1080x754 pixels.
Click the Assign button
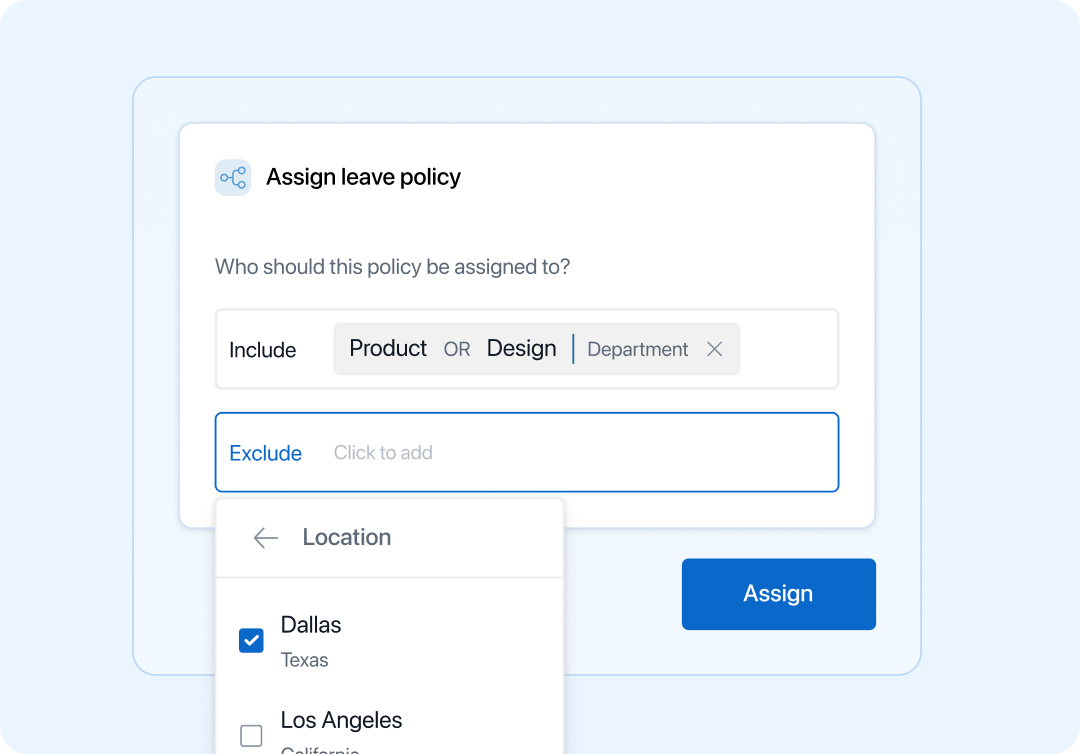pyautogui.click(x=778, y=594)
